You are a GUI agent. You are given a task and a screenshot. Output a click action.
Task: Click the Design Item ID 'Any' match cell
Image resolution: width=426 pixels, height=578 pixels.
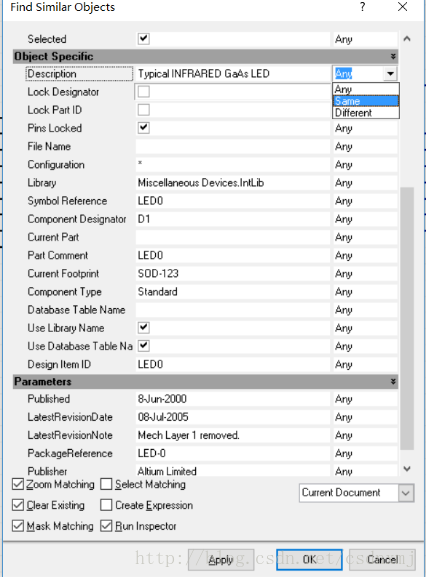365,364
